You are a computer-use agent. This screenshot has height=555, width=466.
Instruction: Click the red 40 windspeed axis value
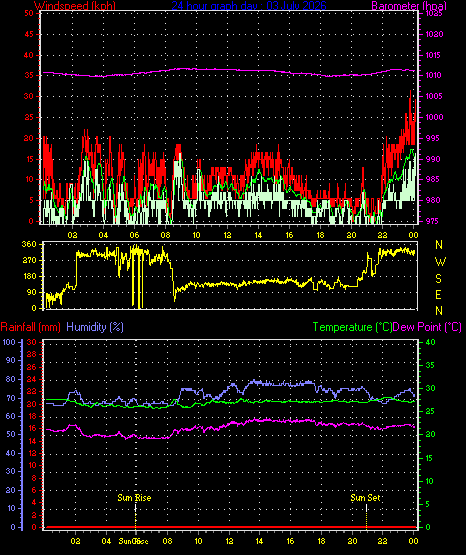29,55
